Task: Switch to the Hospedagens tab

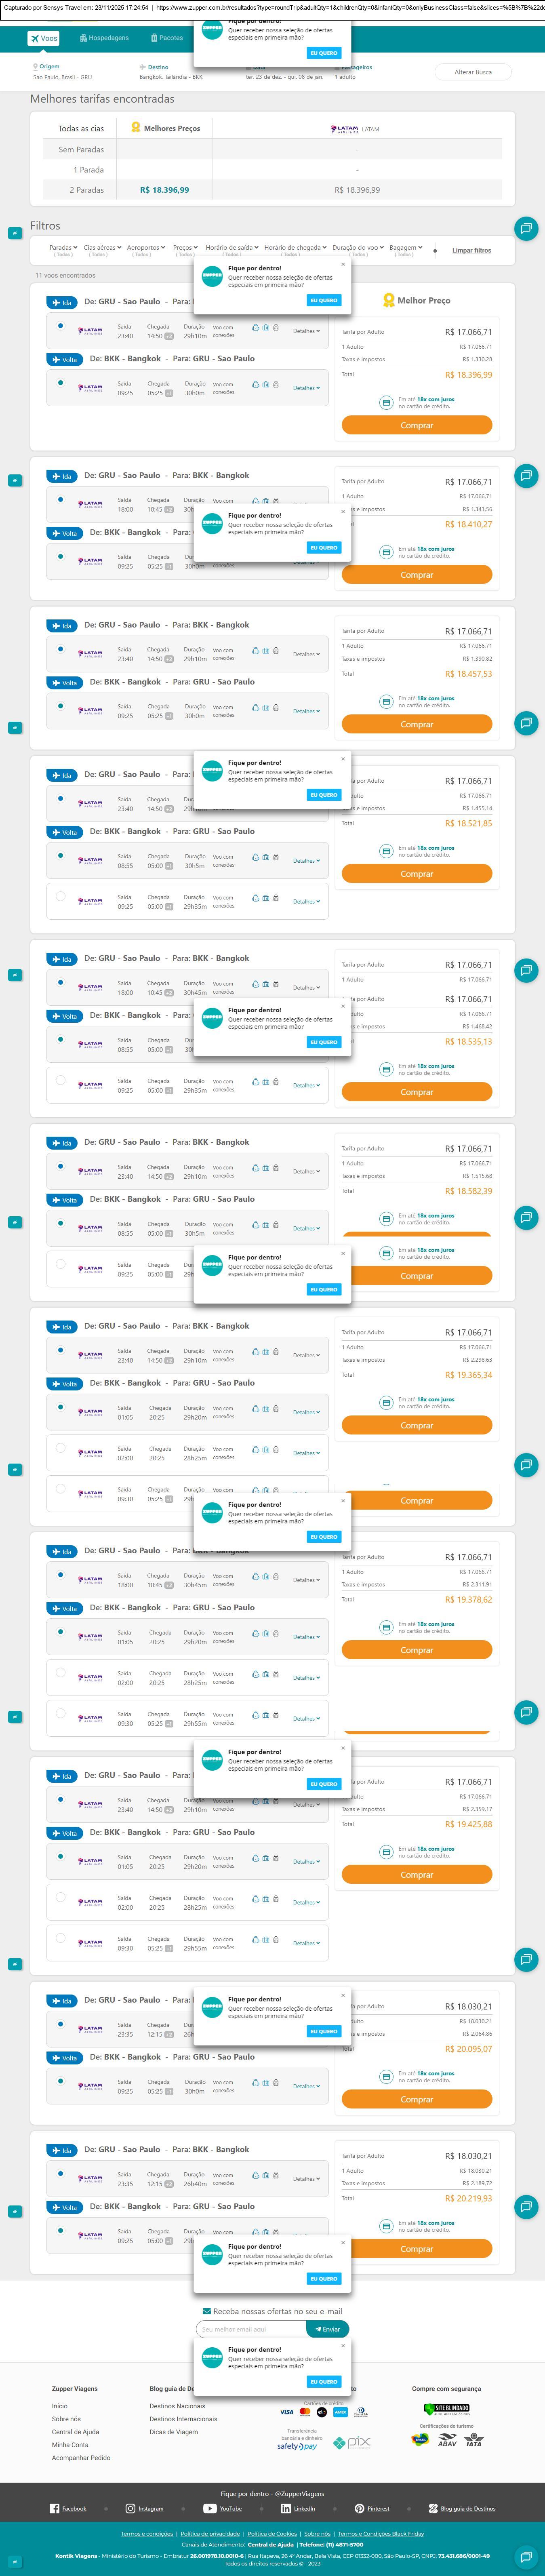Action: click(103, 38)
